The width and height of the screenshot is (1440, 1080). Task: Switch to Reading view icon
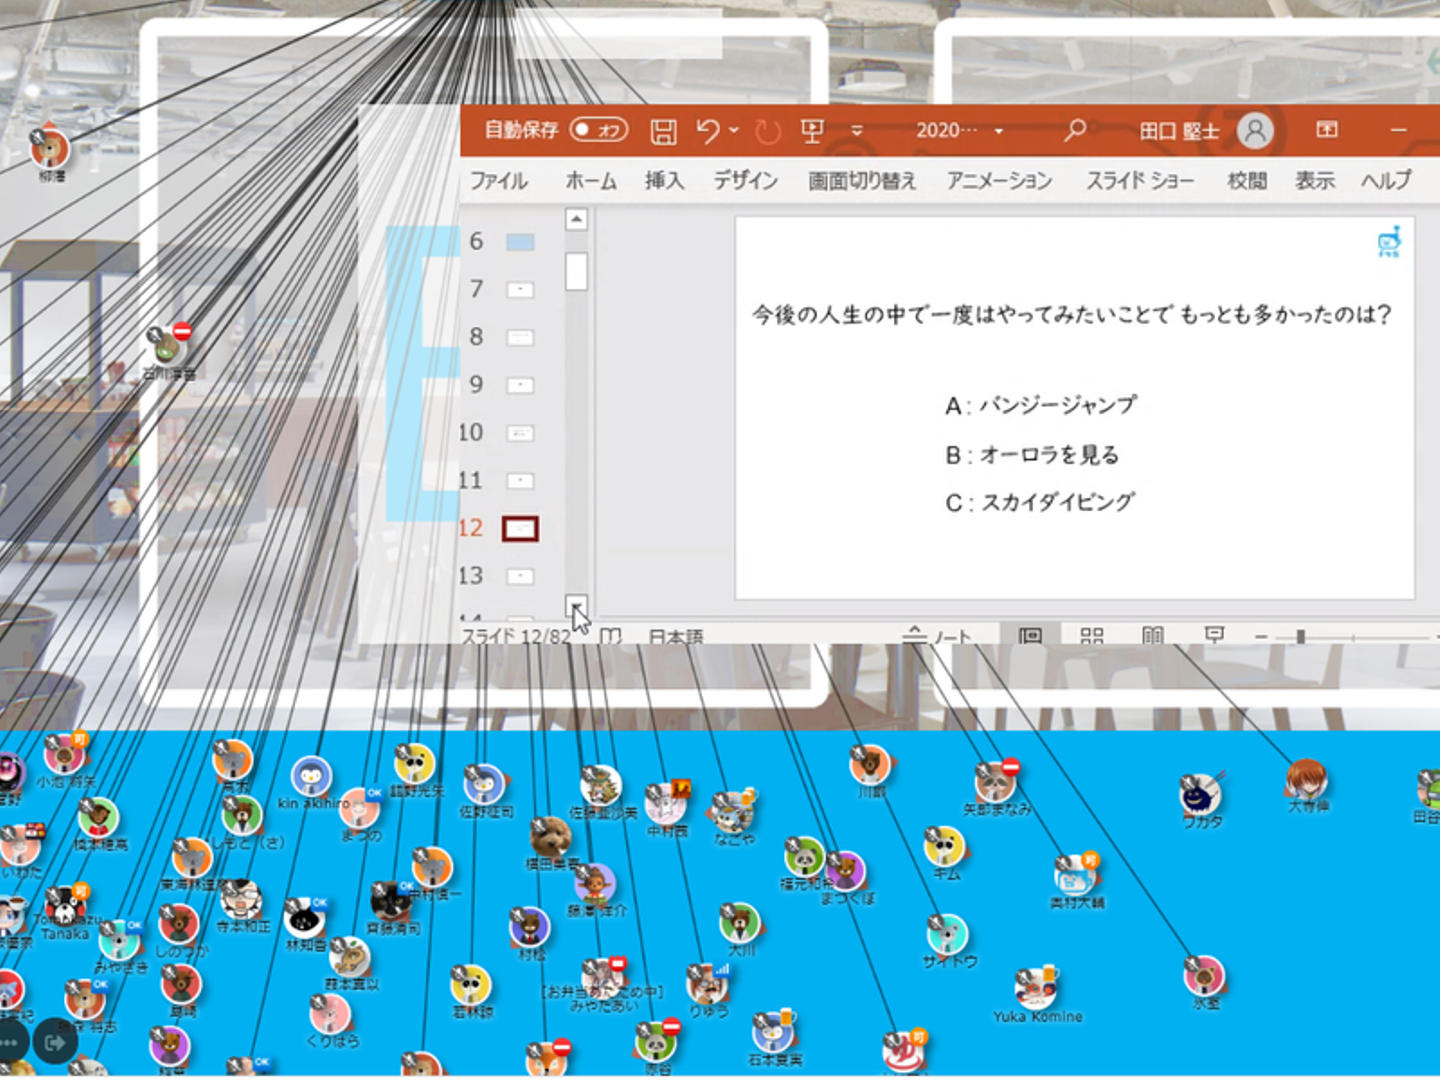1153,635
